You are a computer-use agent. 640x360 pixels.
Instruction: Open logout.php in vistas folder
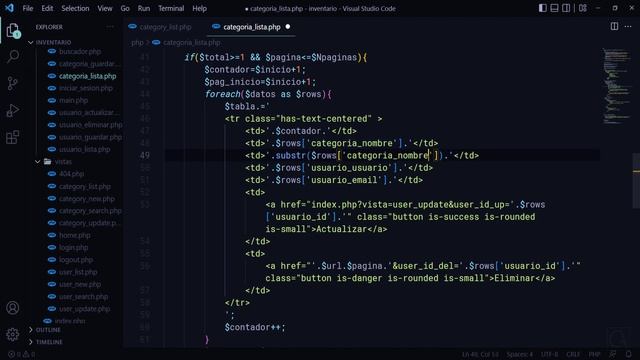tap(76, 260)
